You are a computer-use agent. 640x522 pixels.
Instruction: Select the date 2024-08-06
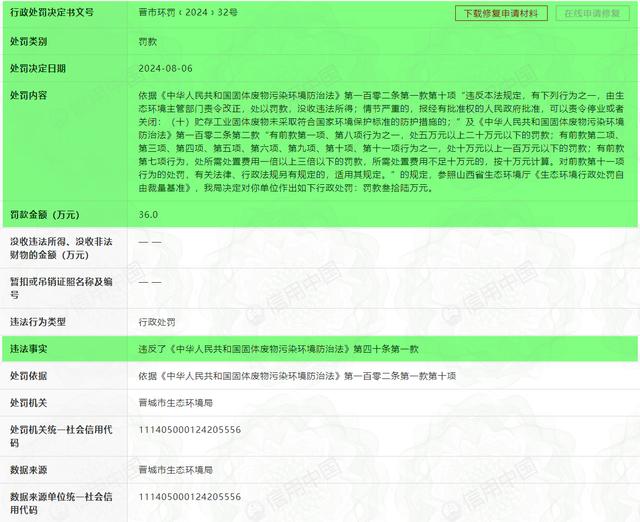click(x=165, y=68)
